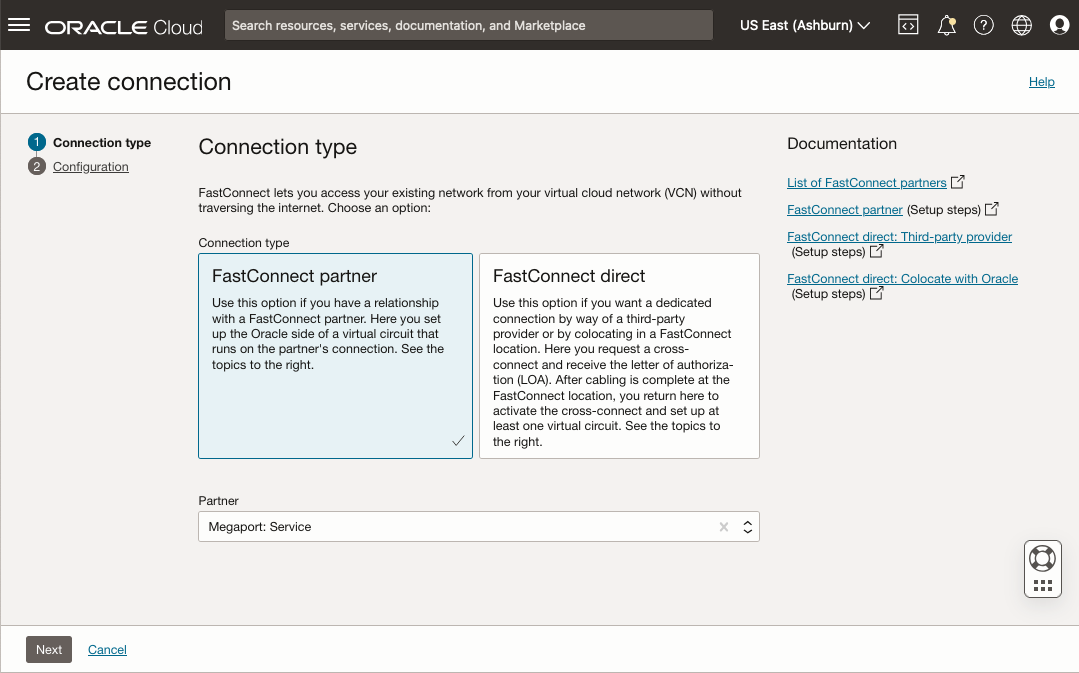Open List of FastConnect partners link
The height and width of the screenshot is (673, 1079).
click(866, 182)
